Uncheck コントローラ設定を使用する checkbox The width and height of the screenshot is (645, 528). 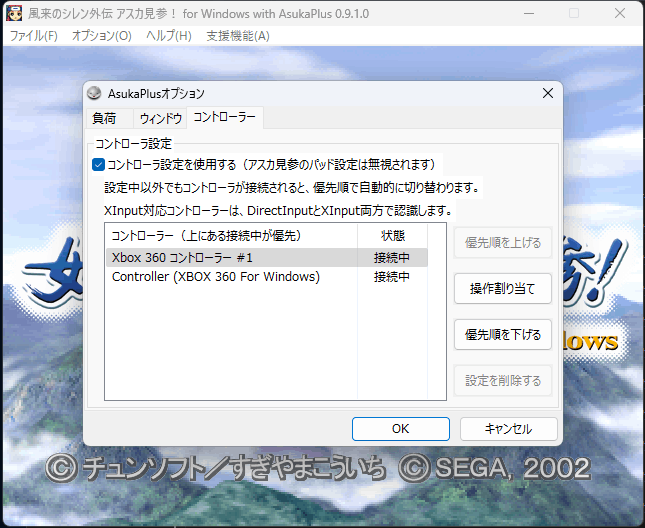pos(98,165)
